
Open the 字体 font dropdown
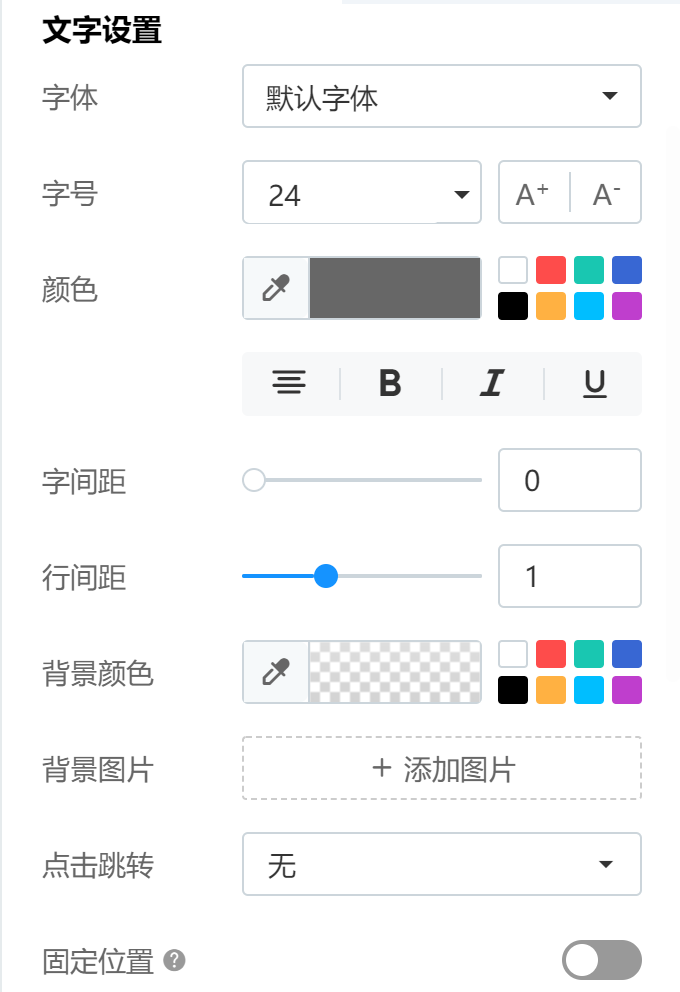[x=441, y=97]
